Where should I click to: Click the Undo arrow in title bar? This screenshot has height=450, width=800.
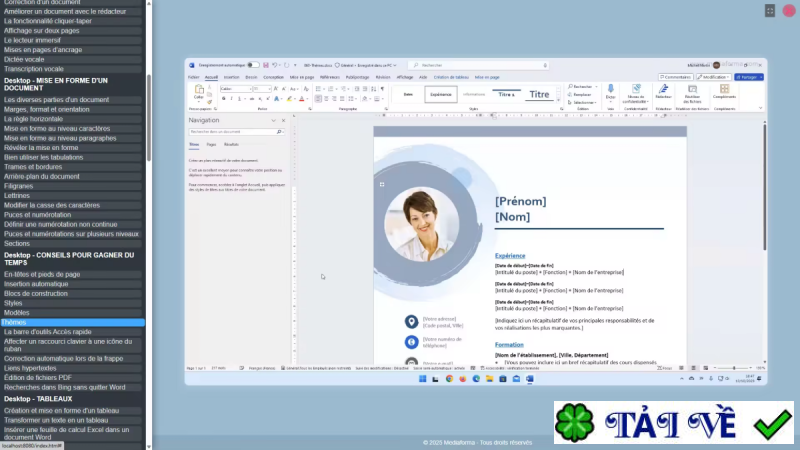274,65
